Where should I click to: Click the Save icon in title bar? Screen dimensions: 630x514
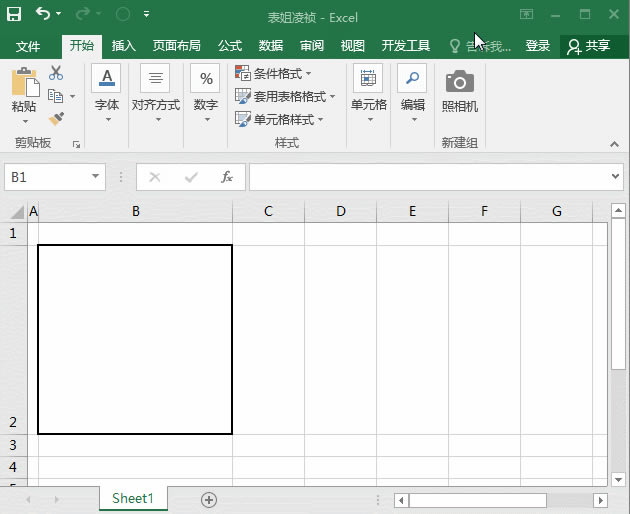coord(14,15)
